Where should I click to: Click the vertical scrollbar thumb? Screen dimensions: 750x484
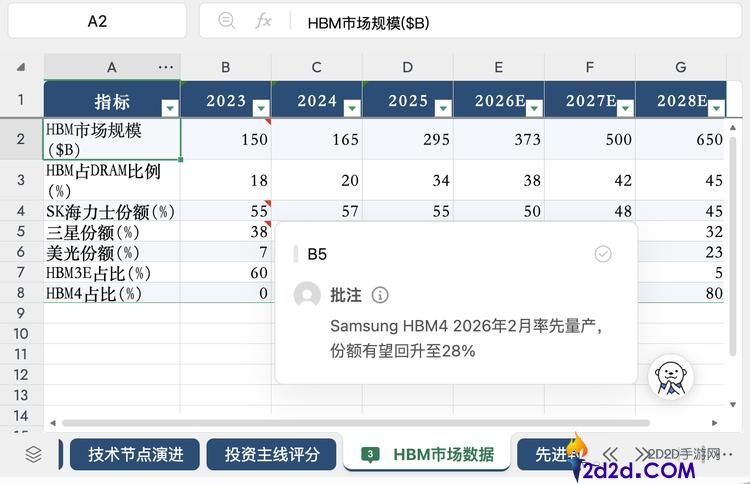(x=732, y=246)
